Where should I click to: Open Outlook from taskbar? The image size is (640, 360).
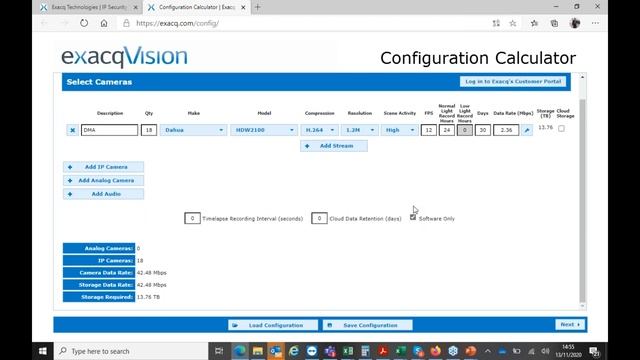tap(276, 351)
